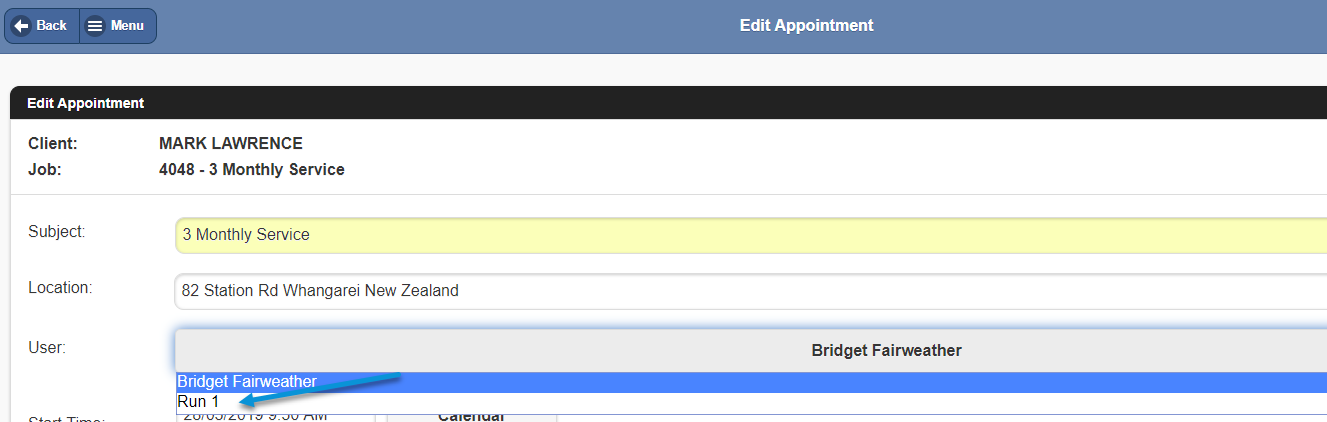Click into the yellow Subject field
Image resolution: width=1327 pixels, height=422 pixels.
click(750, 235)
